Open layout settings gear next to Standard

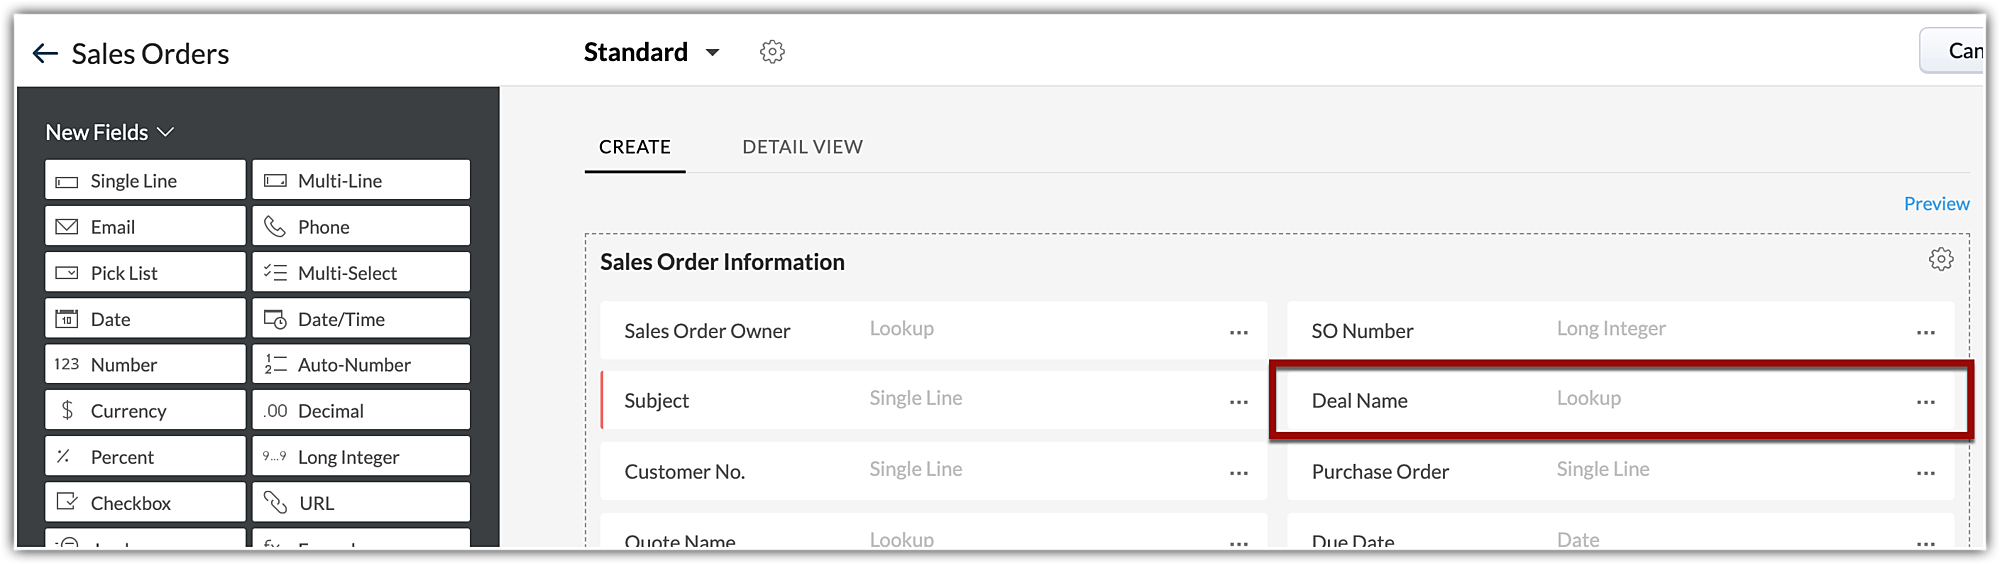click(x=772, y=52)
